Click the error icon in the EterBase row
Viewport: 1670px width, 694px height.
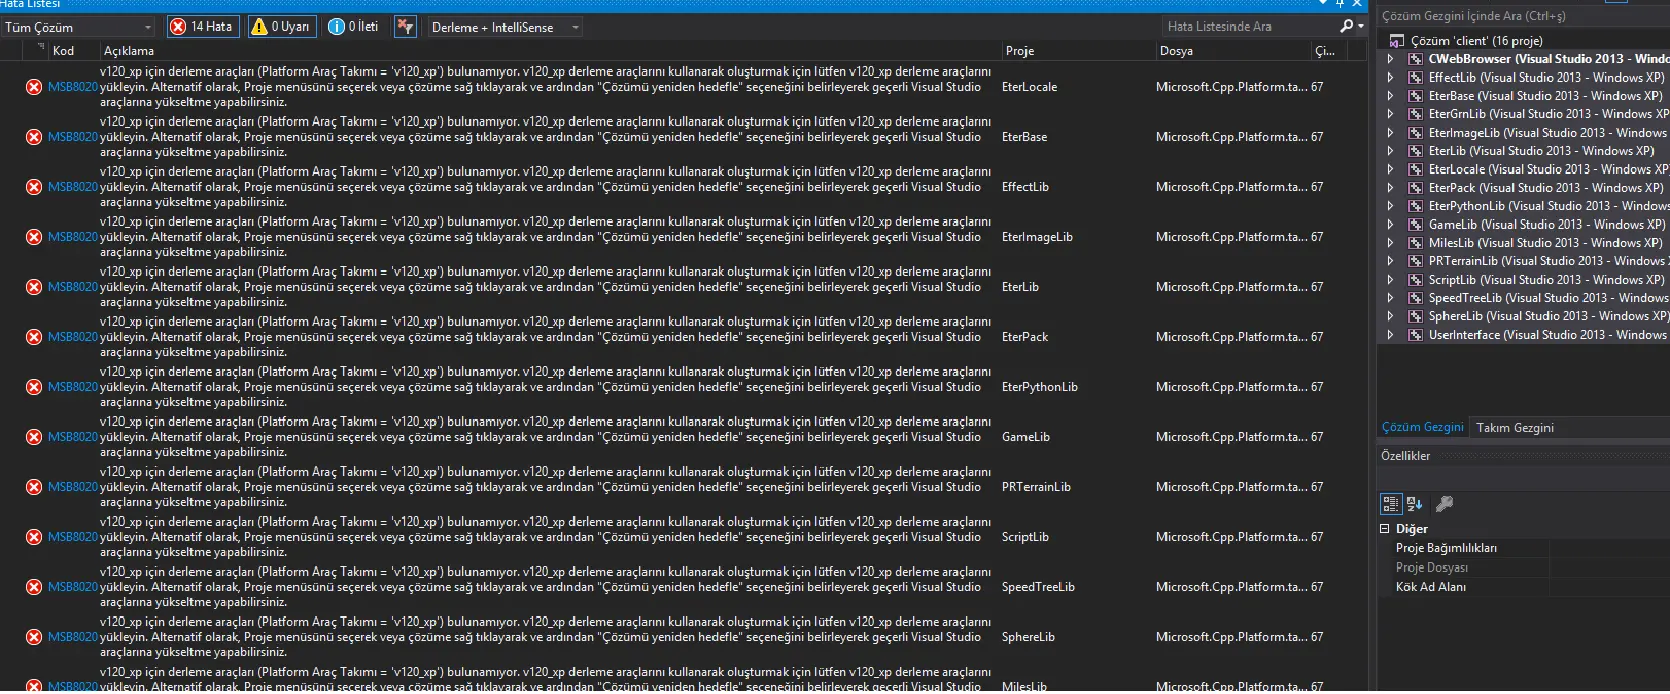[x=34, y=137]
